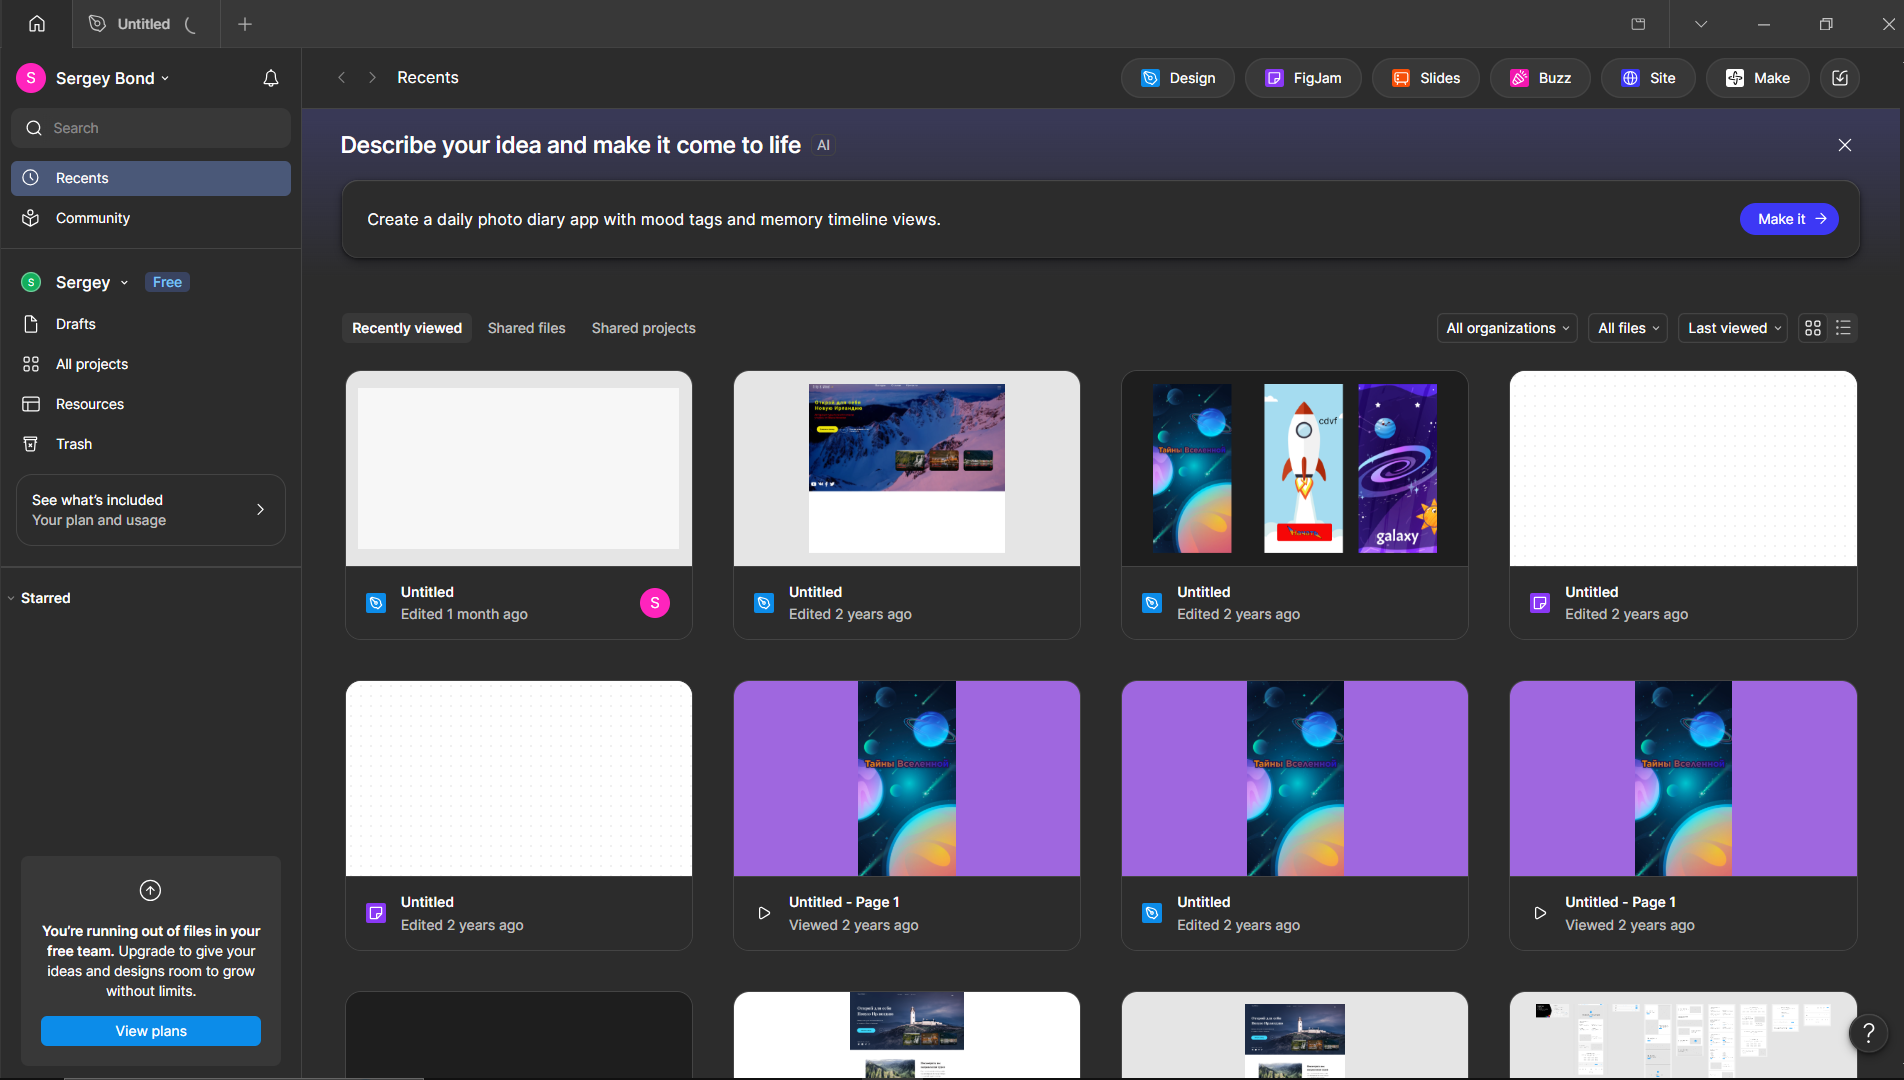Click design icon on second-row Untitled planets card
Image resolution: width=1904 pixels, height=1080 pixels.
point(1152,913)
